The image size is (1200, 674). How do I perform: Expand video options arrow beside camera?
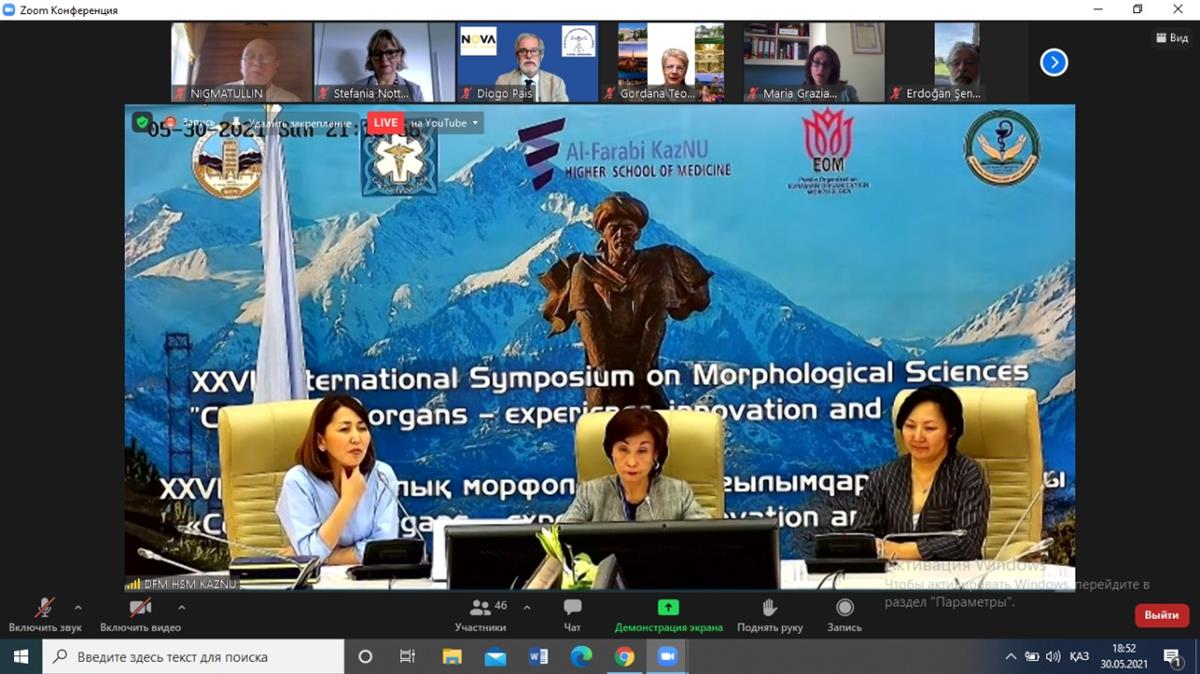click(x=181, y=607)
